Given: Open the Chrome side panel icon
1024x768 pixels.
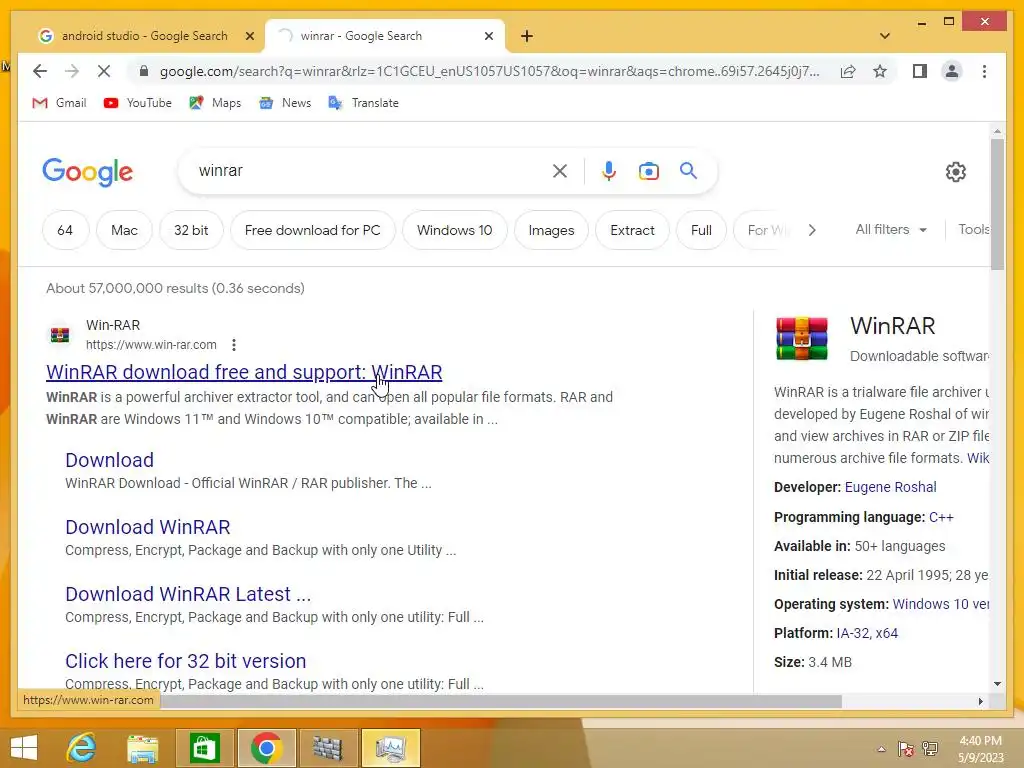Looking at the screenshot, I should click(920, 71).
